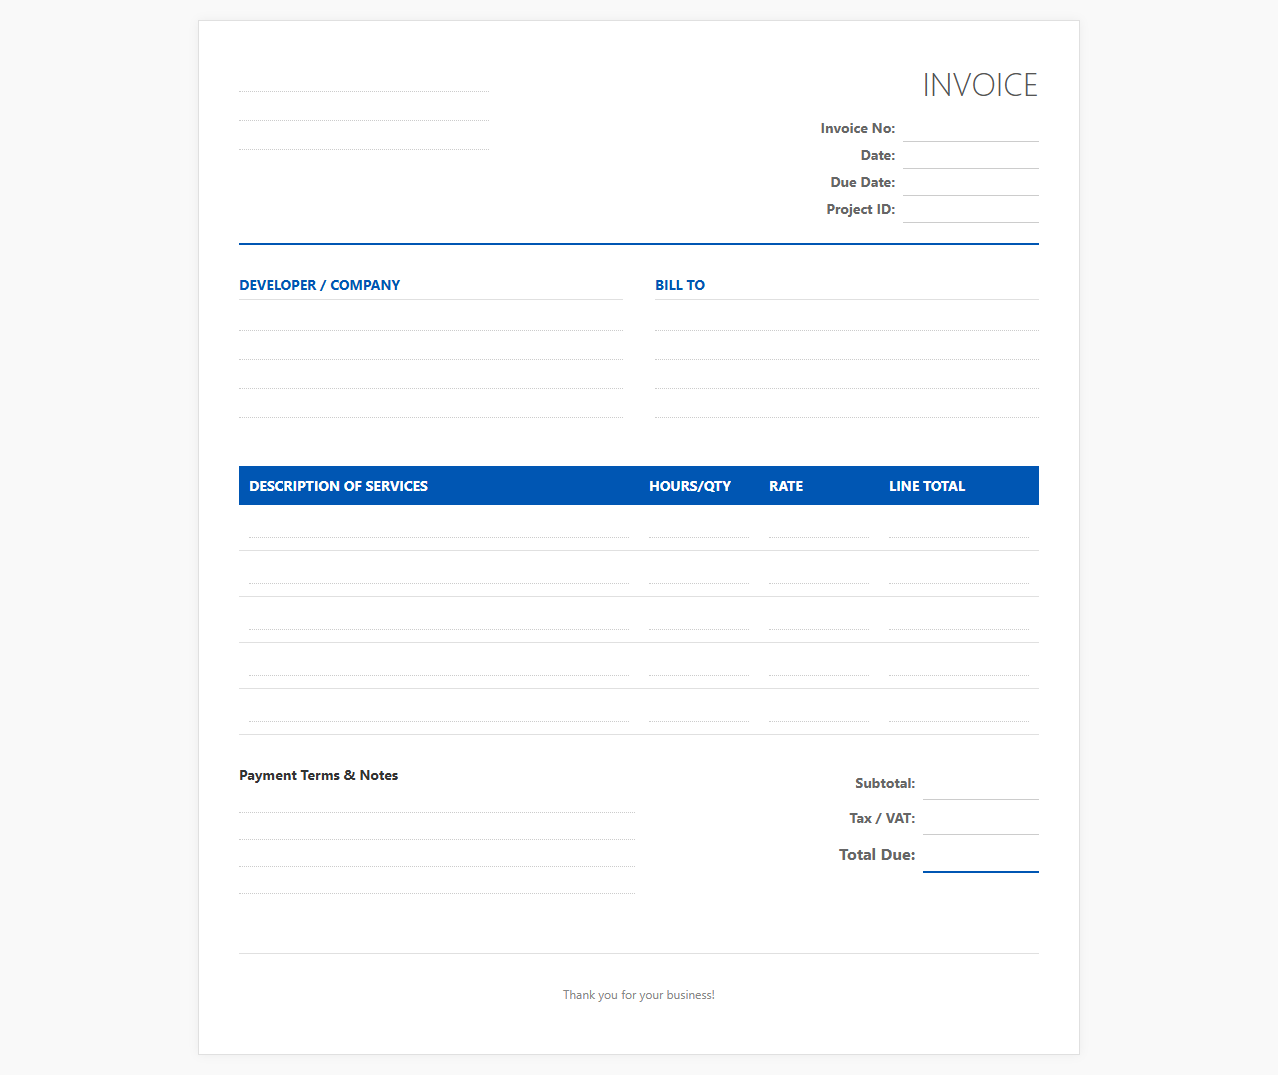Click the Total Due: label
The width and height of the screenshot is (1278, 1075).
[x=877, y=854]
